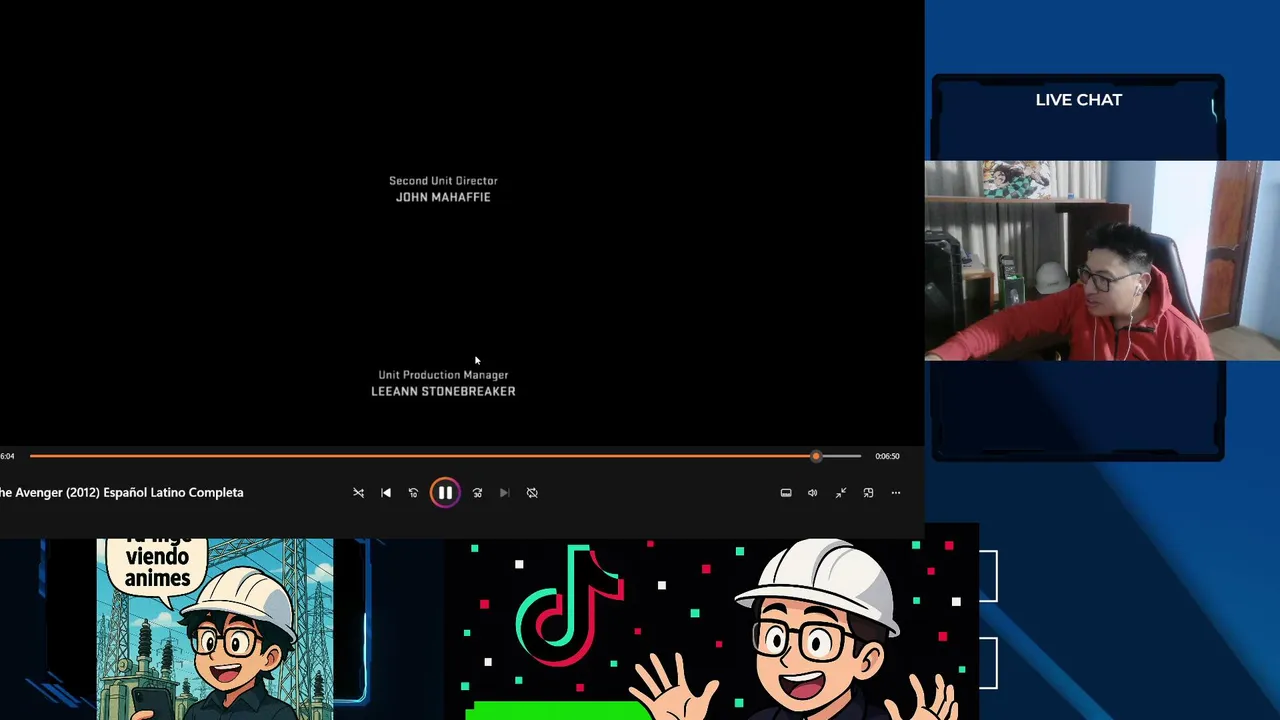
Task: Click the 'Unit Production Manager' credit line
Action: 443,375
